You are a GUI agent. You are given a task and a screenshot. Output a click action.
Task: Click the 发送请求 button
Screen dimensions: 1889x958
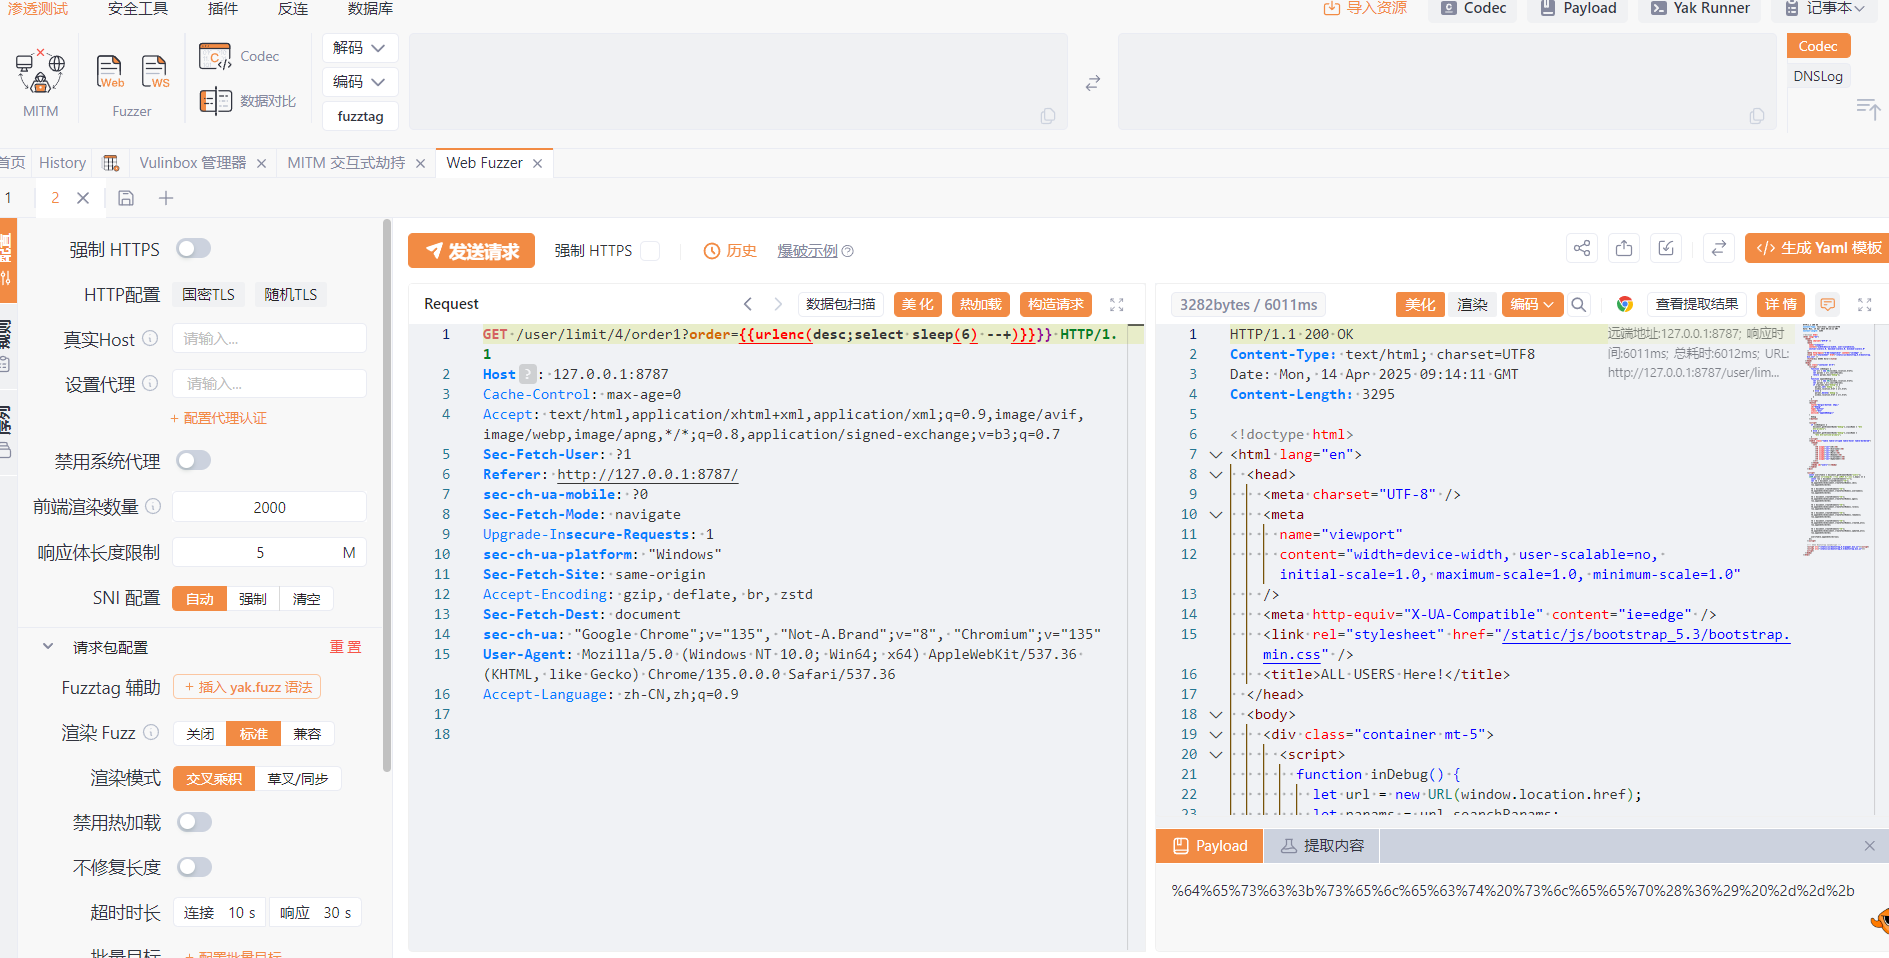pos(471,251)
